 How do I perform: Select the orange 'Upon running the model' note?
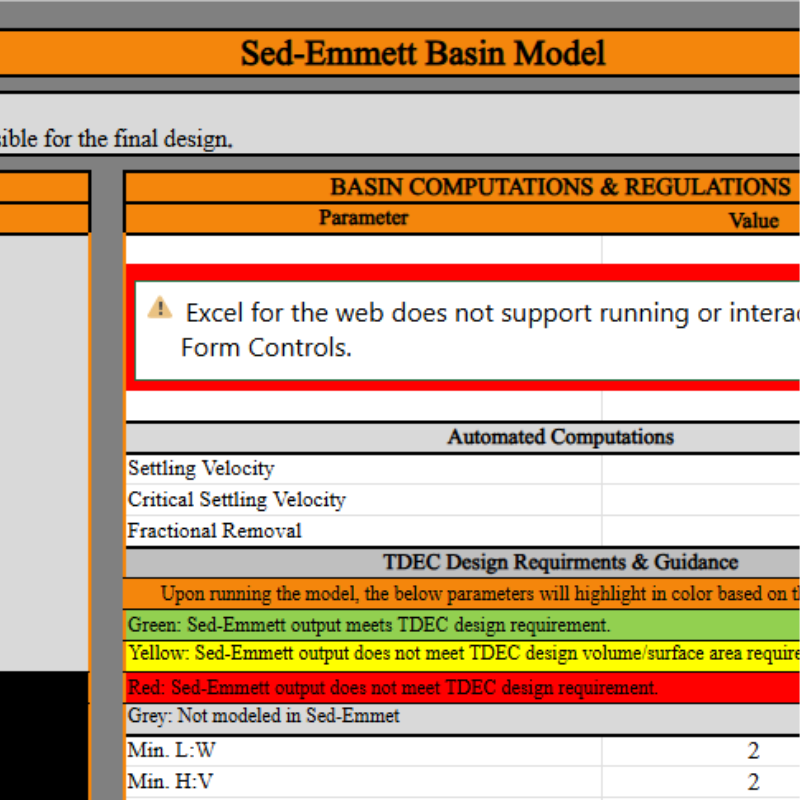pos(462,593)
